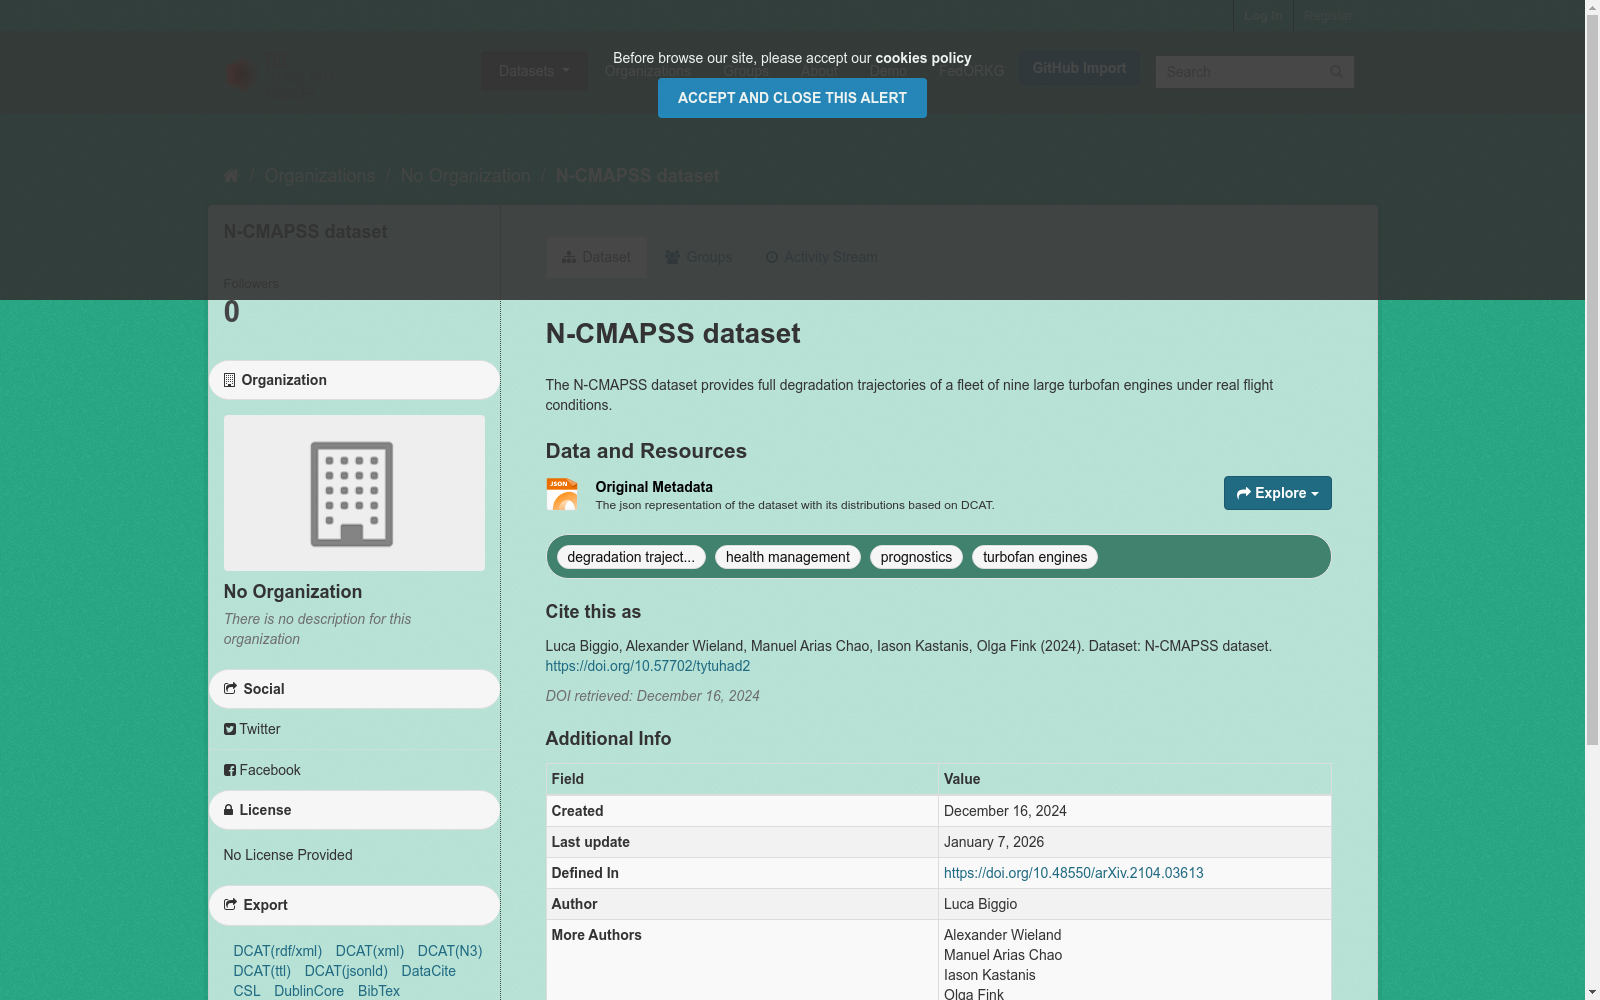Accept and close the cookies alert
The width and height of the screenshot is (1600, 1000).
pyautogui.click(x=791, y=98)
